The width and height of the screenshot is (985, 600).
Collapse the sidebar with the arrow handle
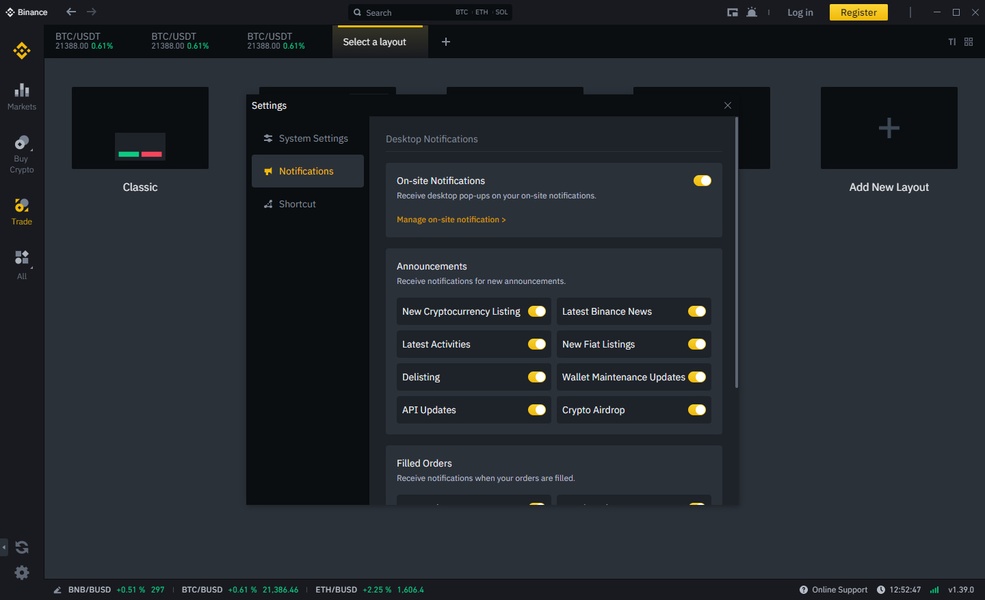tap(4, 547)
